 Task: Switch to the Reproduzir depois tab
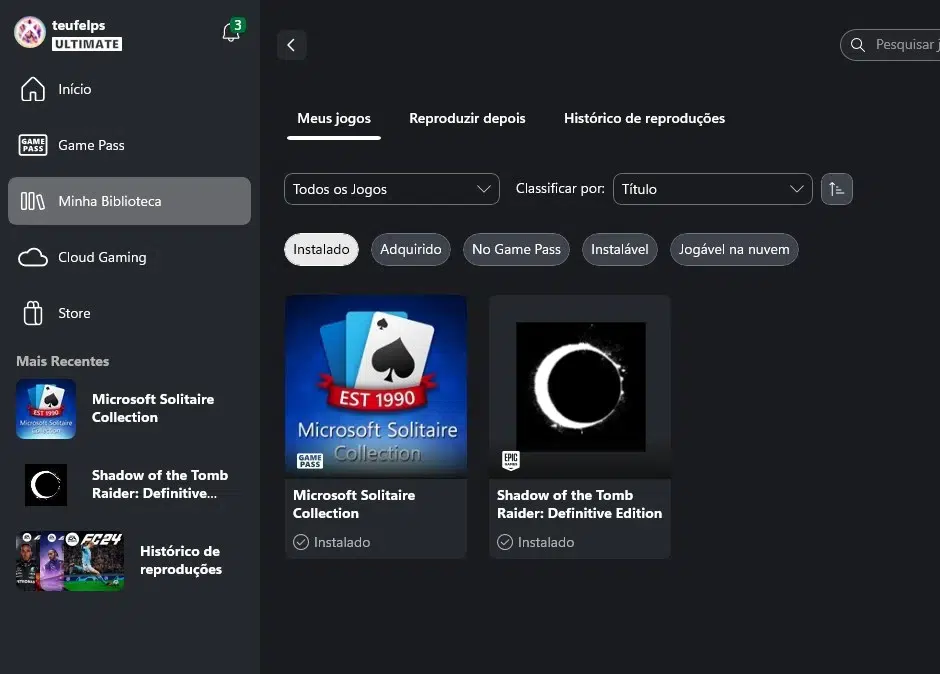[x=467, y=118]
